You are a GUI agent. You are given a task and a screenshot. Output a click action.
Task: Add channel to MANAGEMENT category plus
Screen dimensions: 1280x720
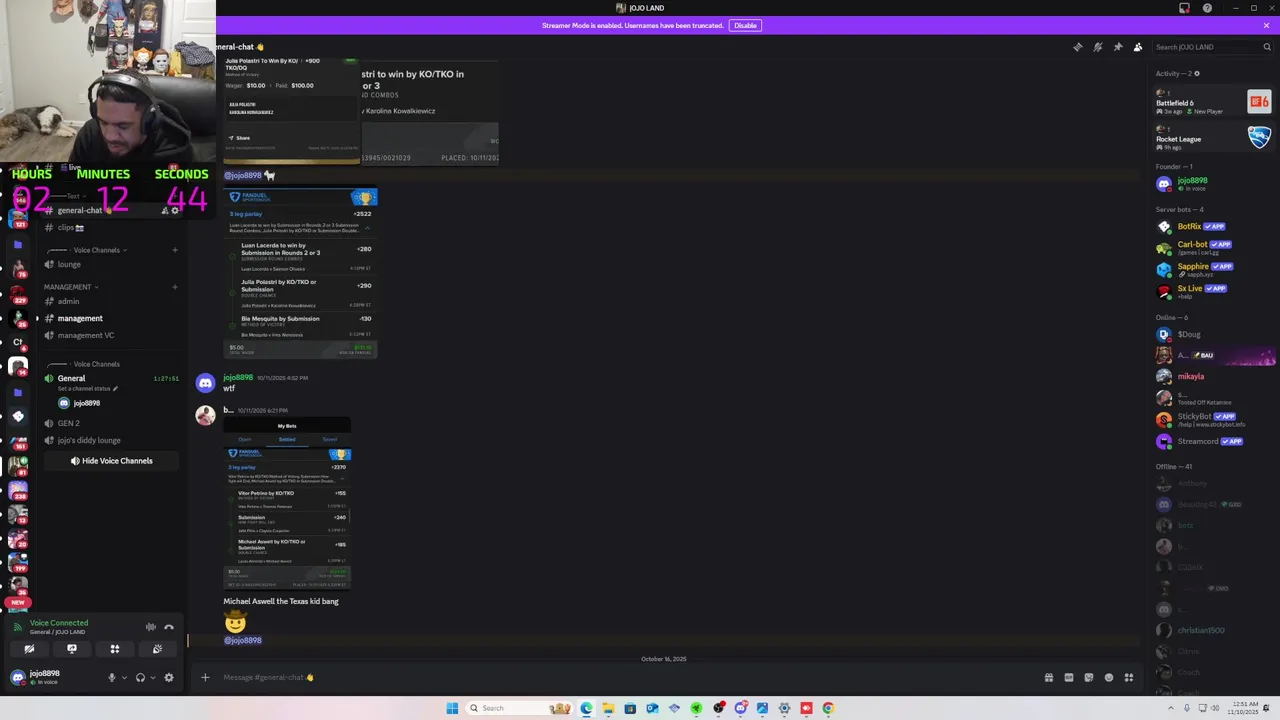pos(175,287)
